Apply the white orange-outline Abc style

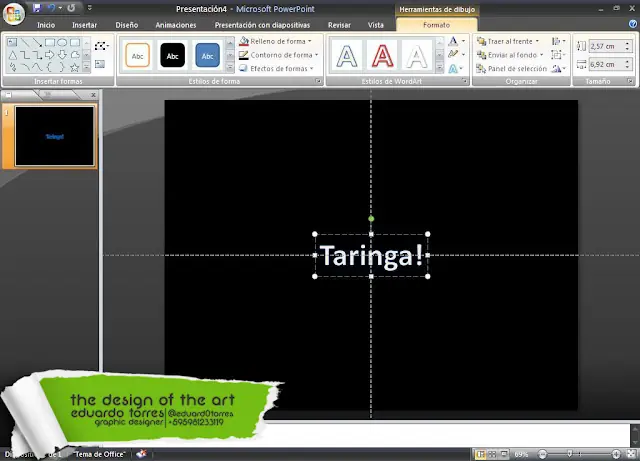point(138,55)
